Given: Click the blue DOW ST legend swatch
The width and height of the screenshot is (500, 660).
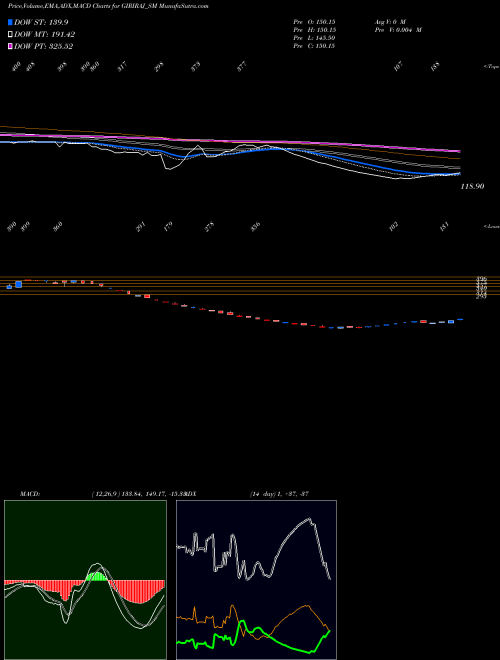Looking at the screenshot, I should pos(11,22).
